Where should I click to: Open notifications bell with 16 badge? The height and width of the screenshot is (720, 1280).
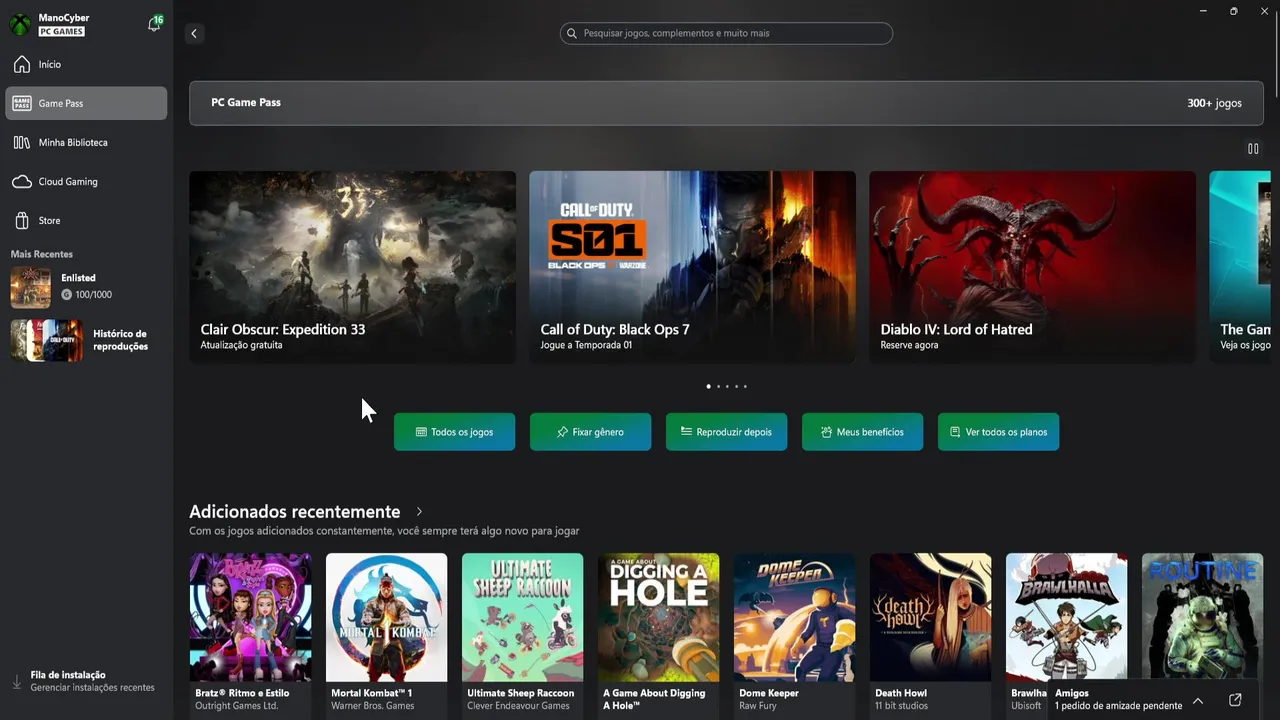click(x=155, y=23)
